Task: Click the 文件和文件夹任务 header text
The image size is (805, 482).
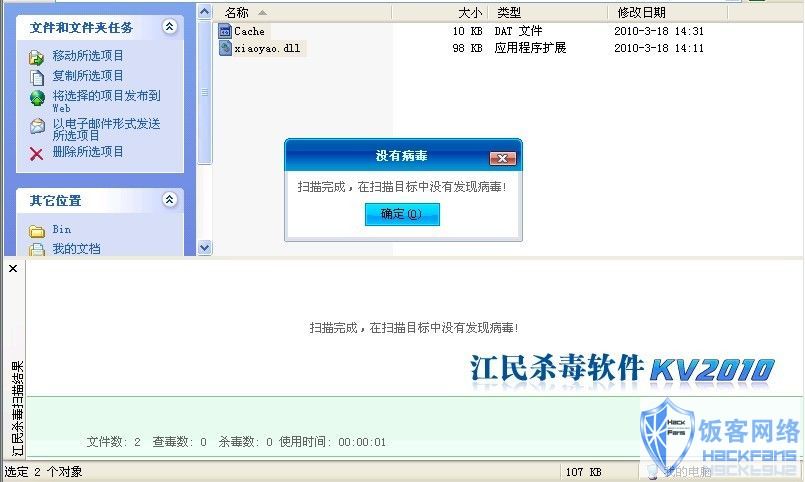Action: click(81, 28)
